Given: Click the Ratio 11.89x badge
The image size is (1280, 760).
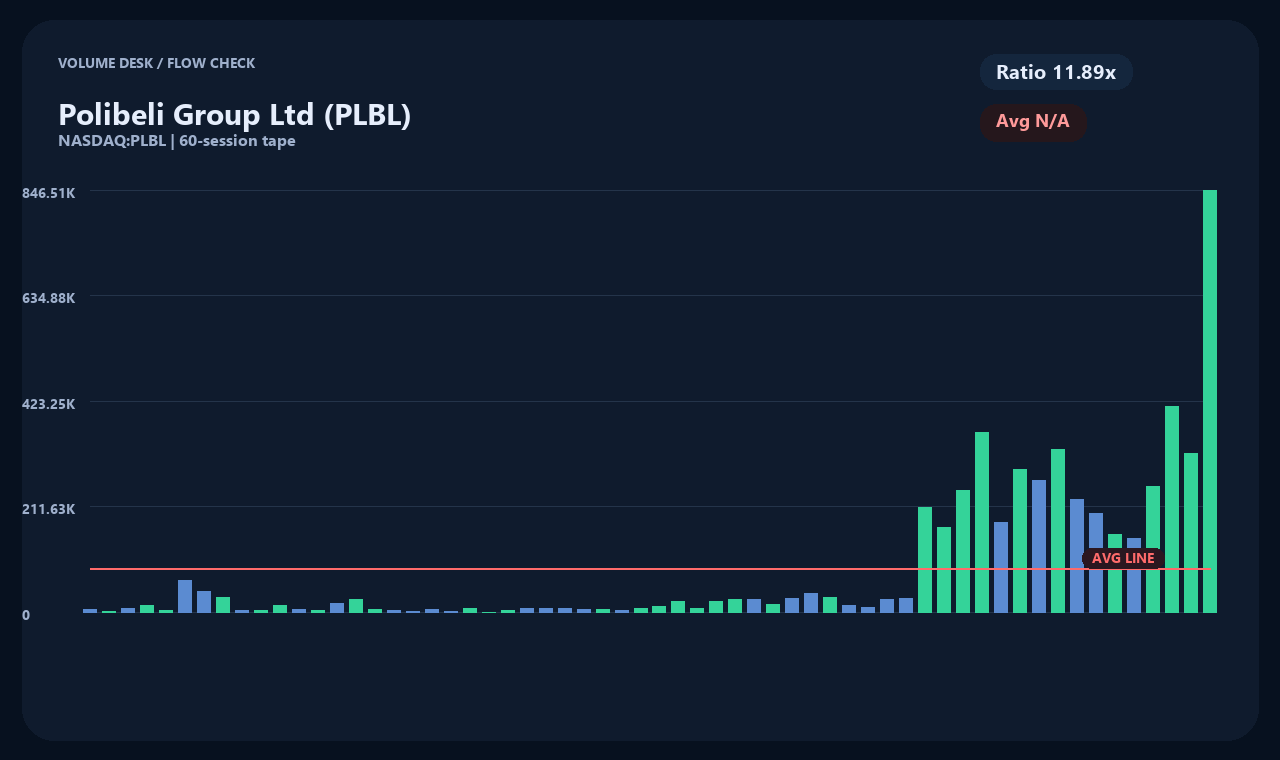Looking at the screenshot, I should pyautogui.click(x=1056, y=72).
